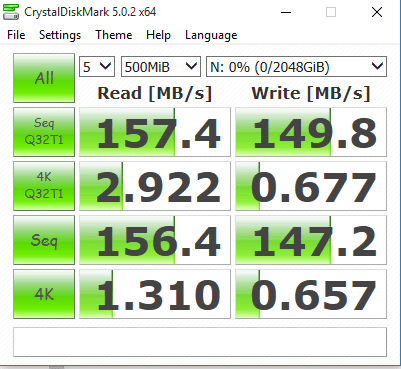The width and height of the screenshot is (401, 369).
Task: Start the Seq Q32T1 test
Action: (44, 132)
